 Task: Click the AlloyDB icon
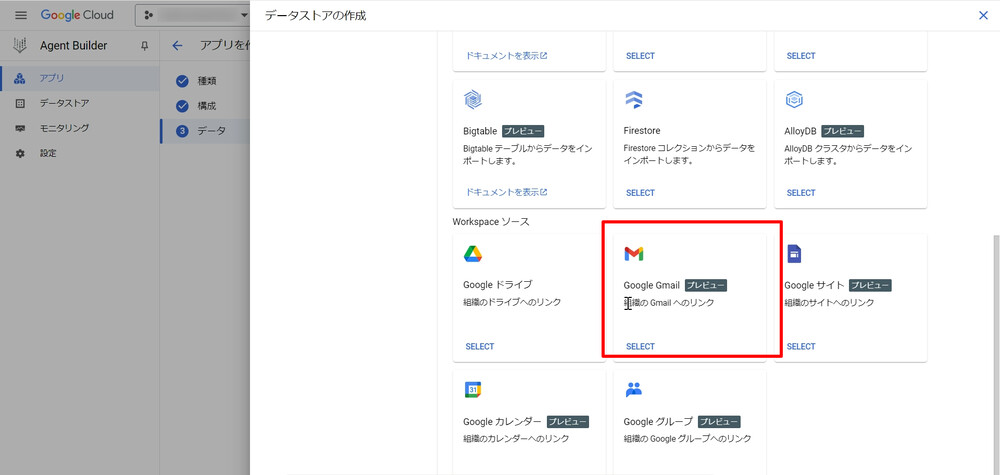pos(794,100)
